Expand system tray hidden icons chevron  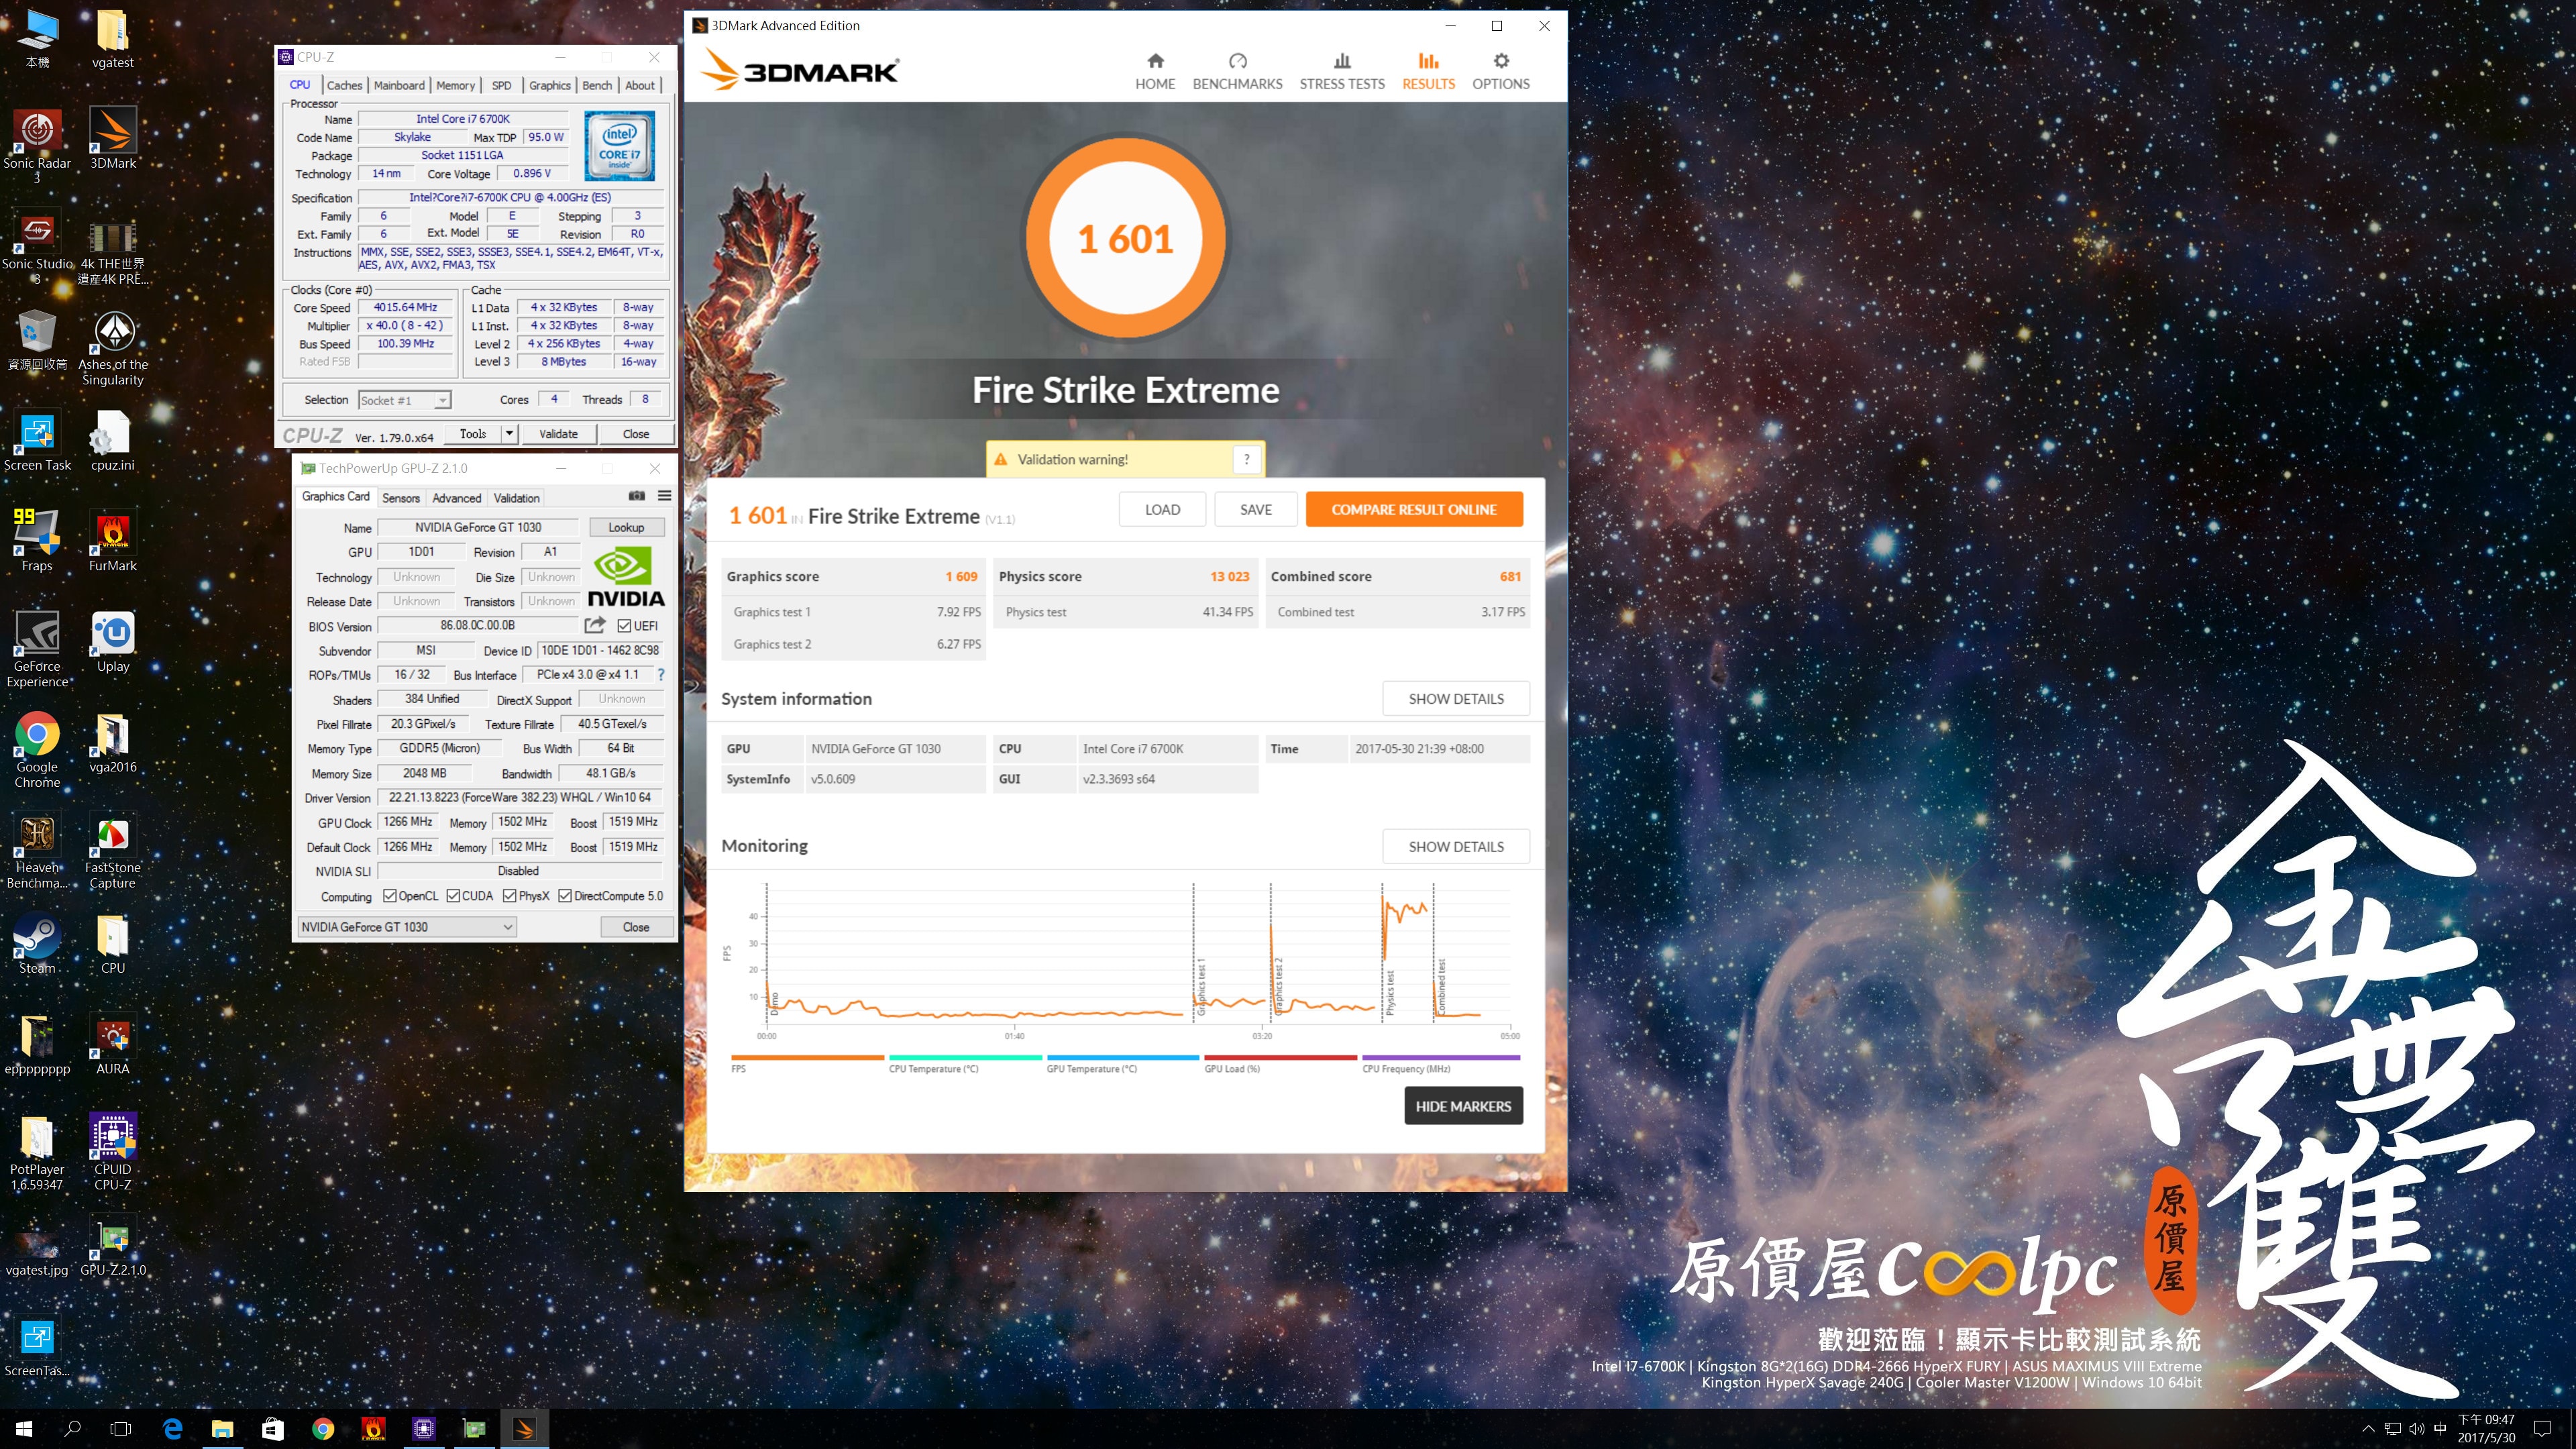point(2368,1429)
